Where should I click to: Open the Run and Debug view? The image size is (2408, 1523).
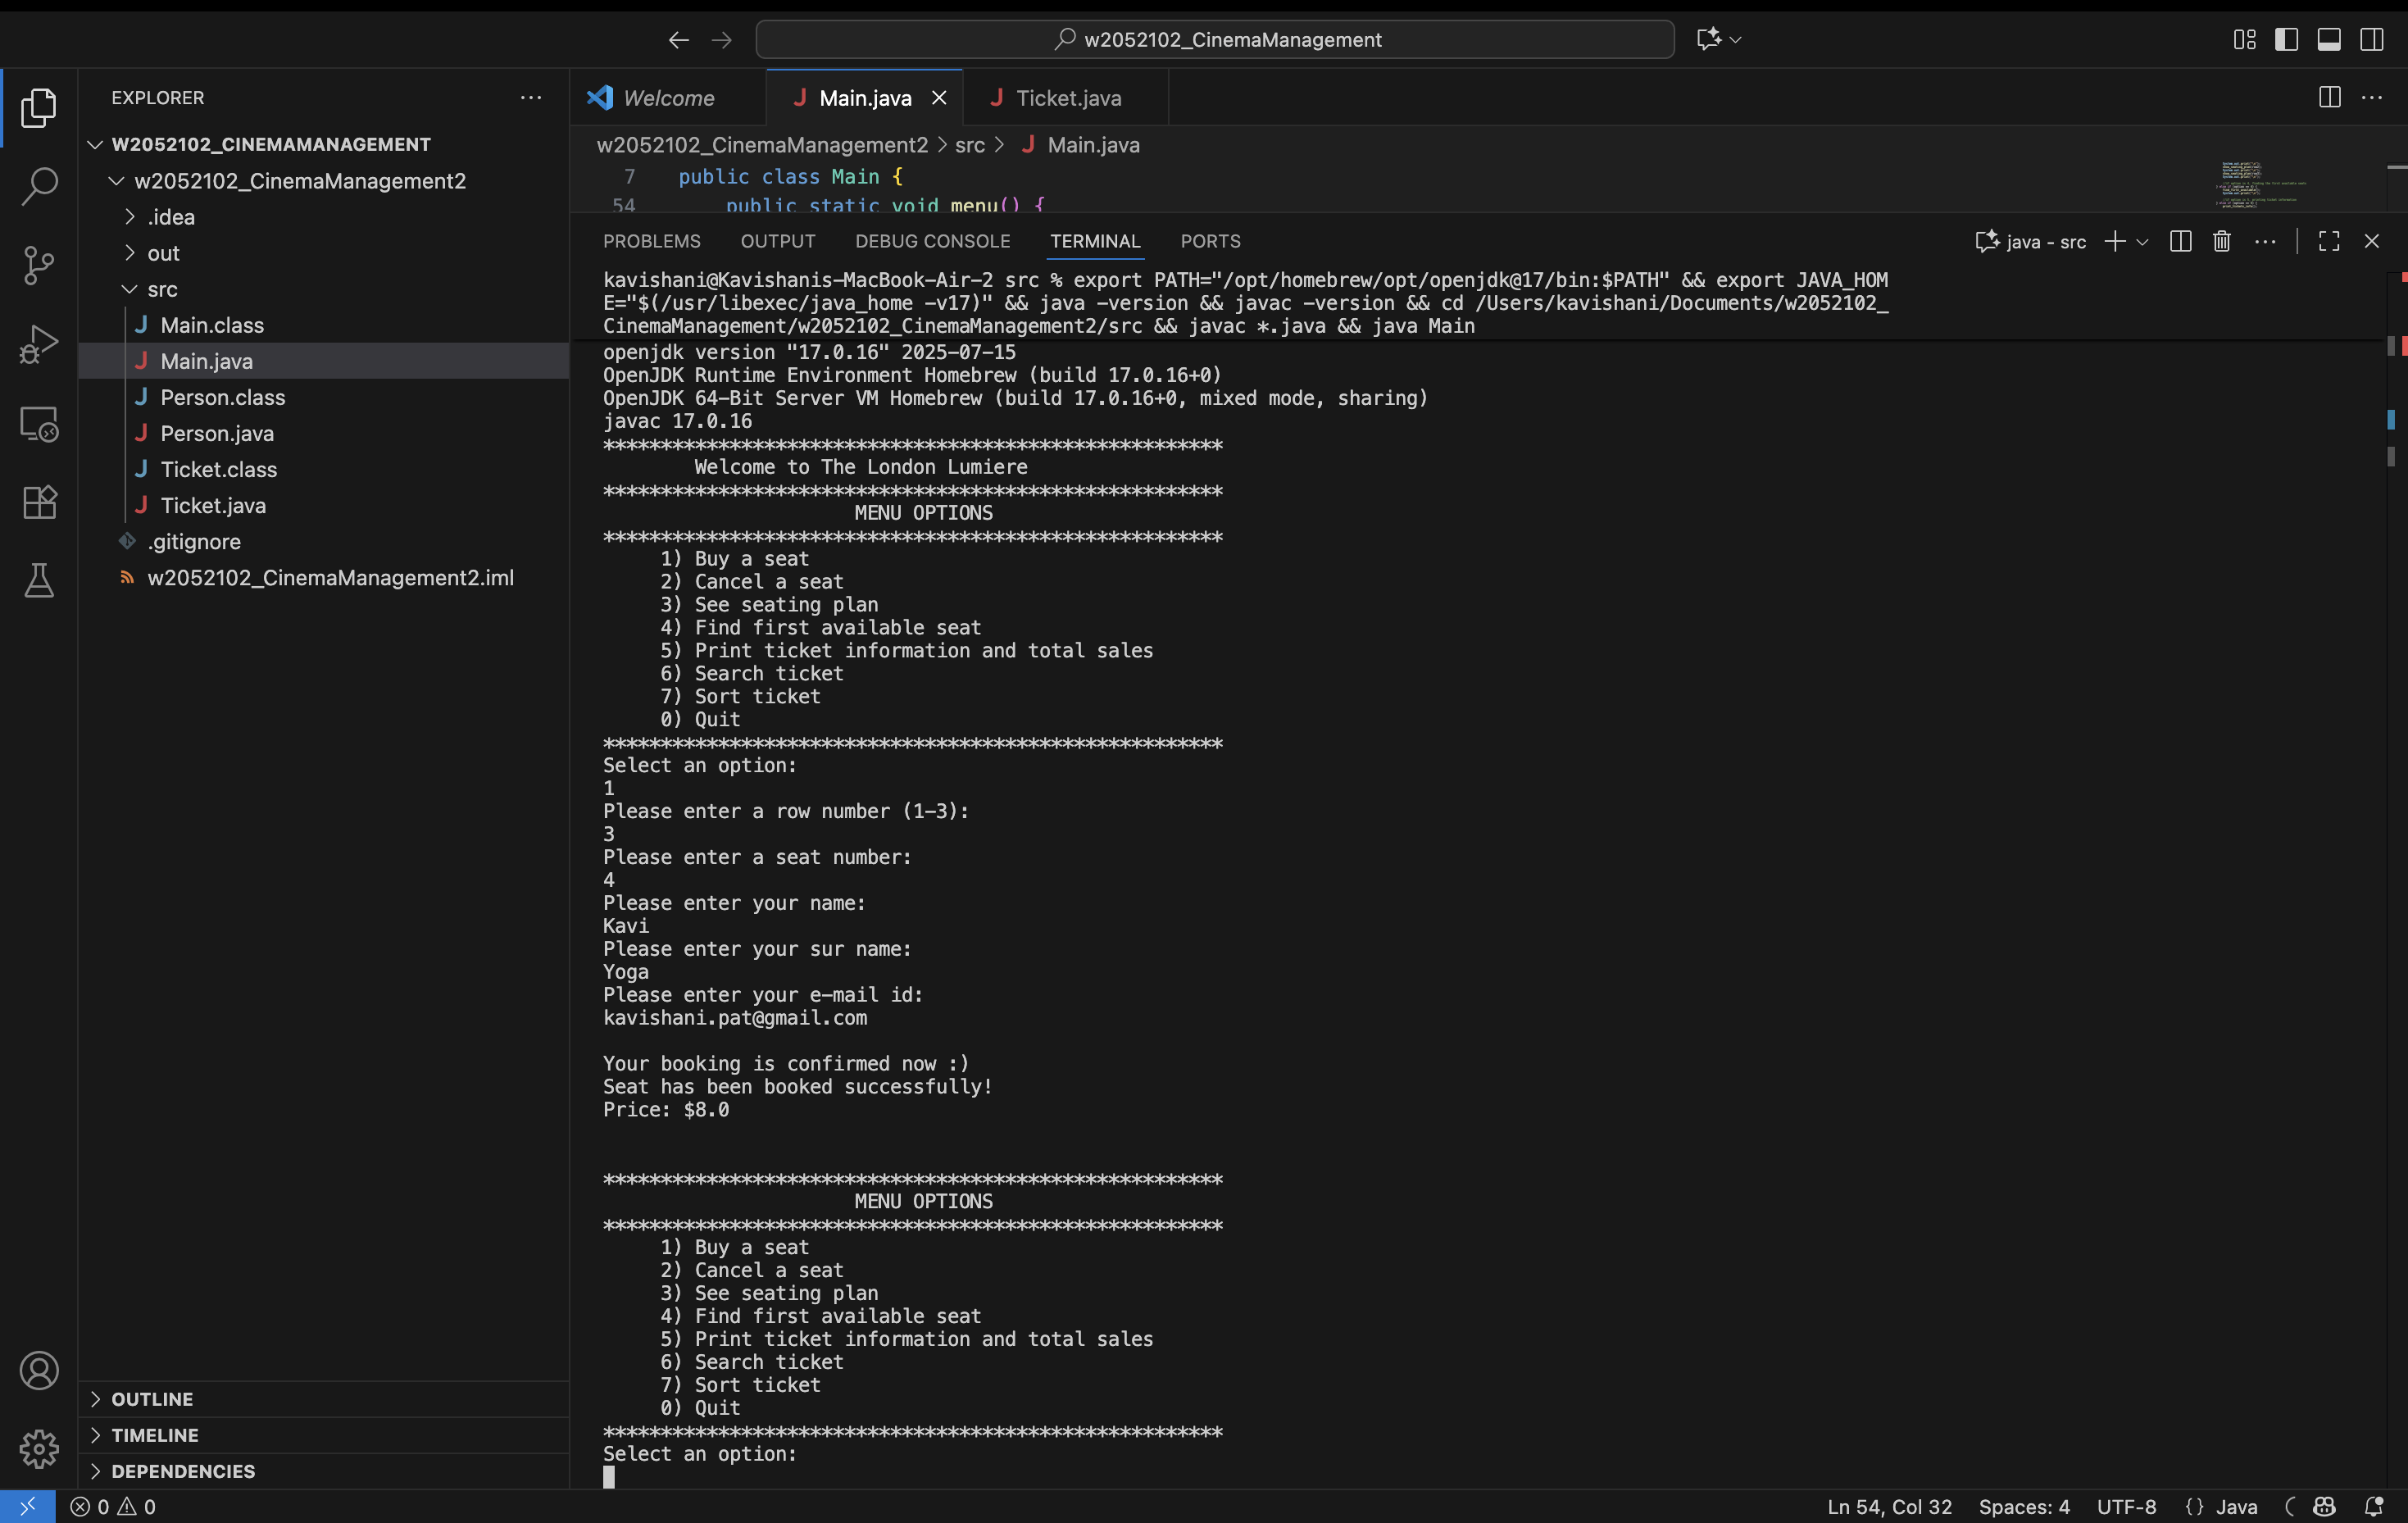(x=39, y=344)
